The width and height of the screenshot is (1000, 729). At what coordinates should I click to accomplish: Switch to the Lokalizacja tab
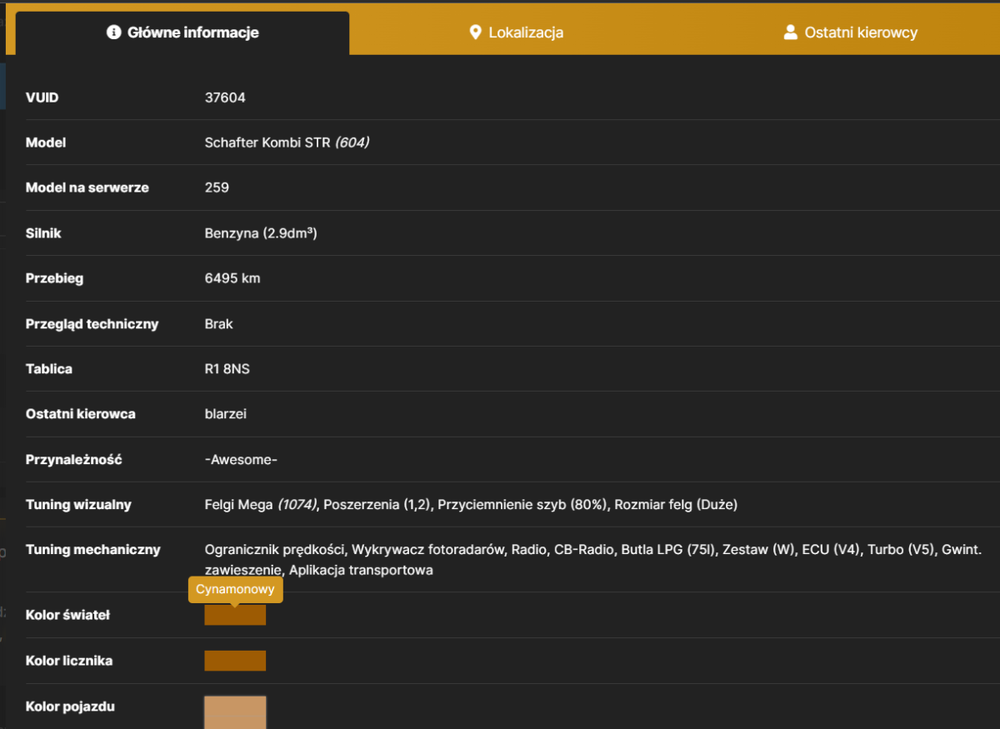click(x=516, y=33)
